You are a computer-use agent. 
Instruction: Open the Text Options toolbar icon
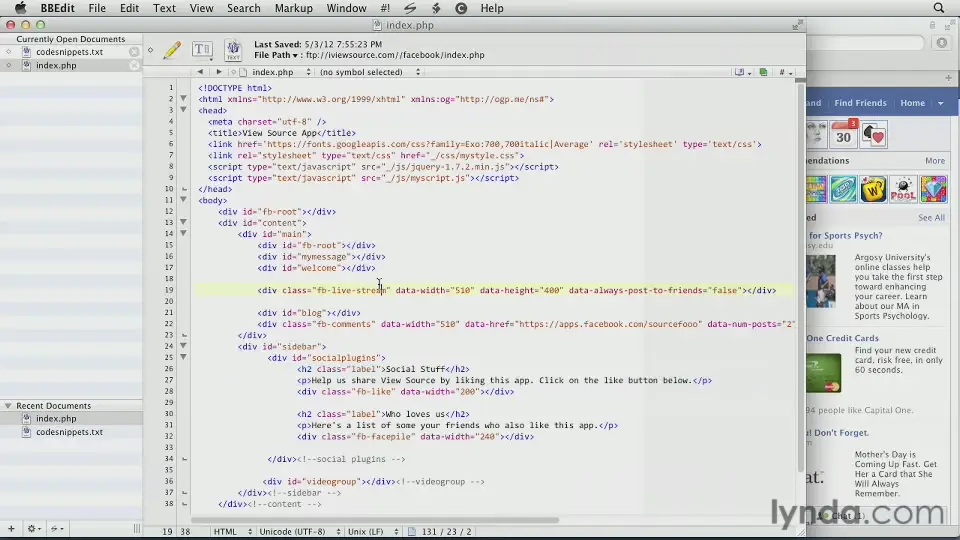202,49
